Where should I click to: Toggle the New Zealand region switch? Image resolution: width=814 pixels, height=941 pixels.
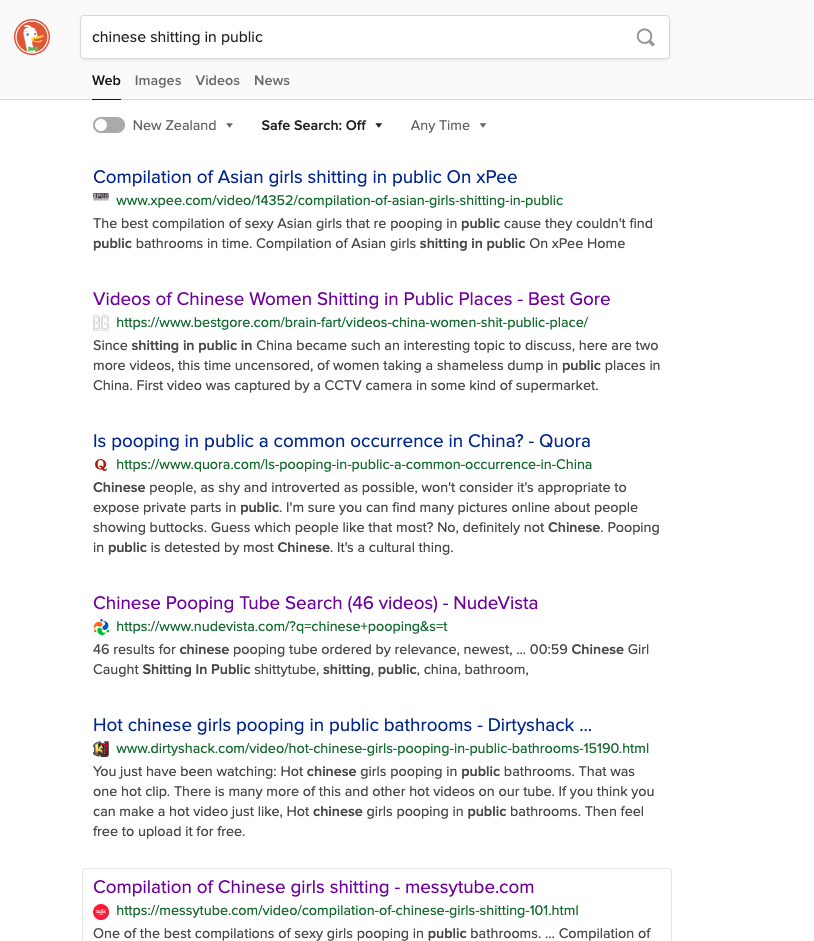pyautogui.click(x=109, y=125)
